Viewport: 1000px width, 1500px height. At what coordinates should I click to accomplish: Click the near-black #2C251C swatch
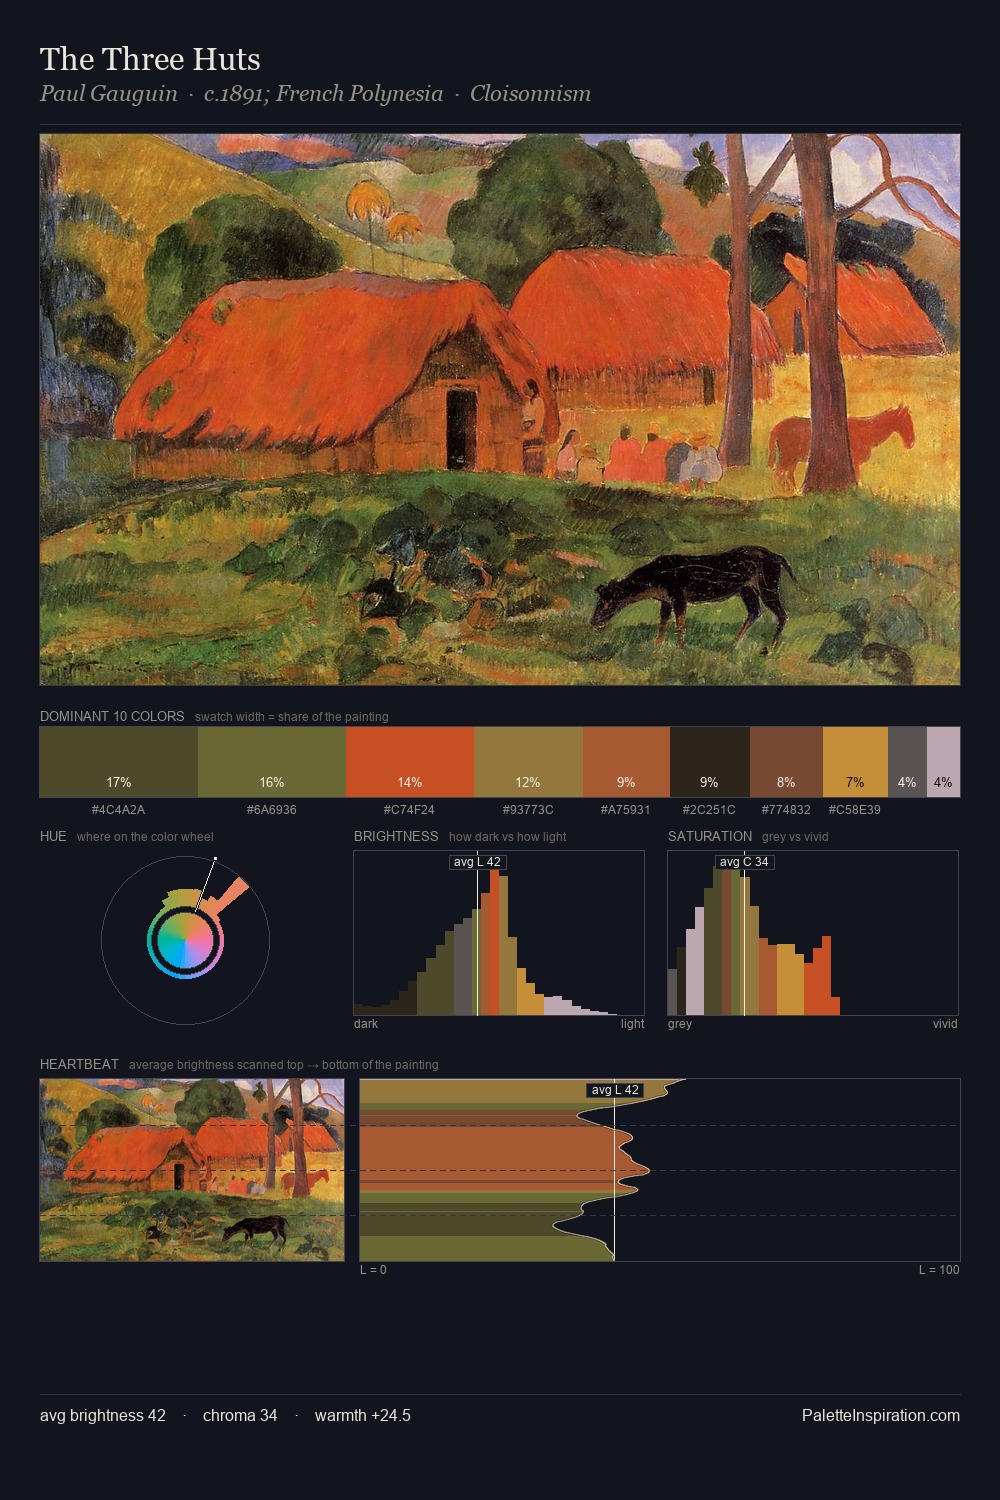pyautogui.click(x=709, y=762)
